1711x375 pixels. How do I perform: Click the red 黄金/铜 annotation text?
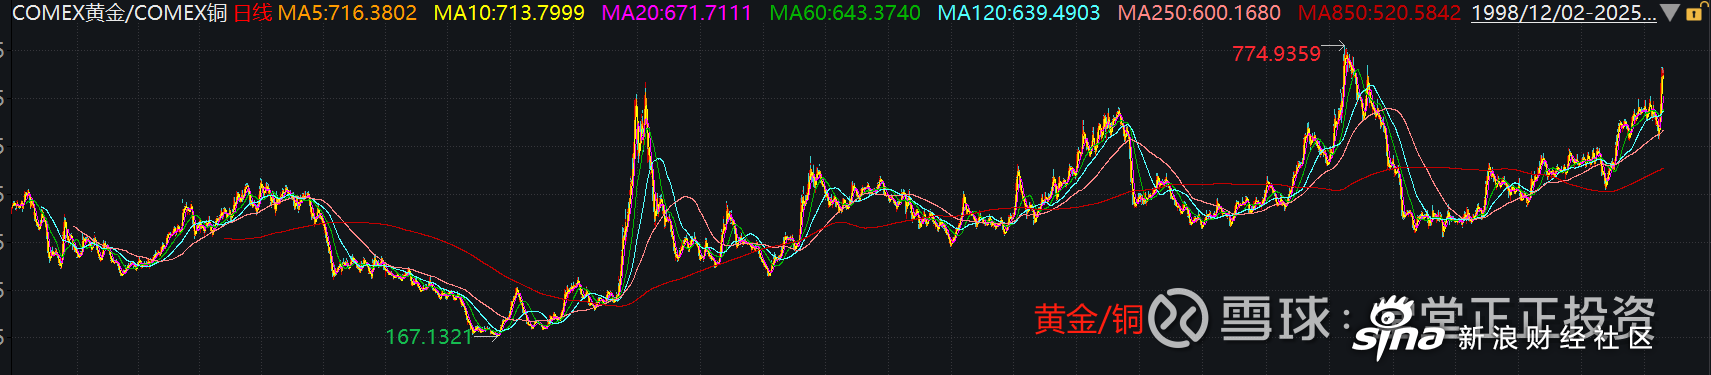(1088, 319)
